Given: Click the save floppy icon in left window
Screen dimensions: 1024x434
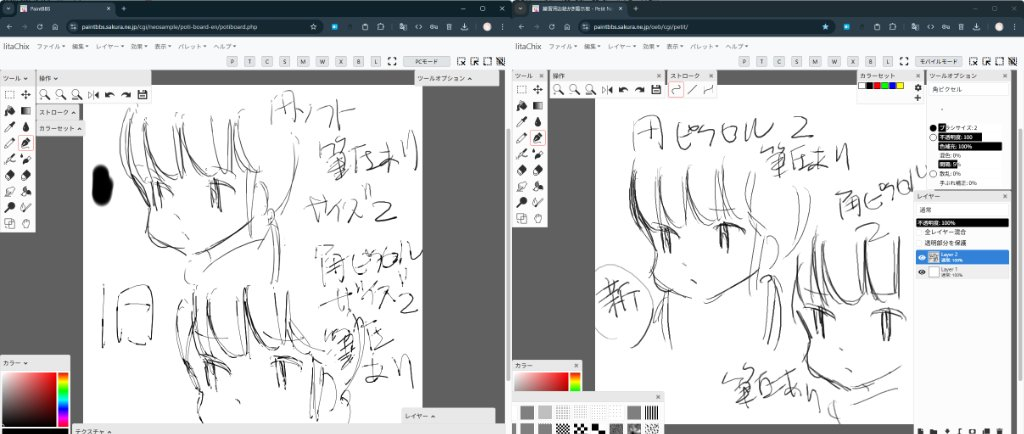Looking at the screenshot, I should click(x=143, y=94).
